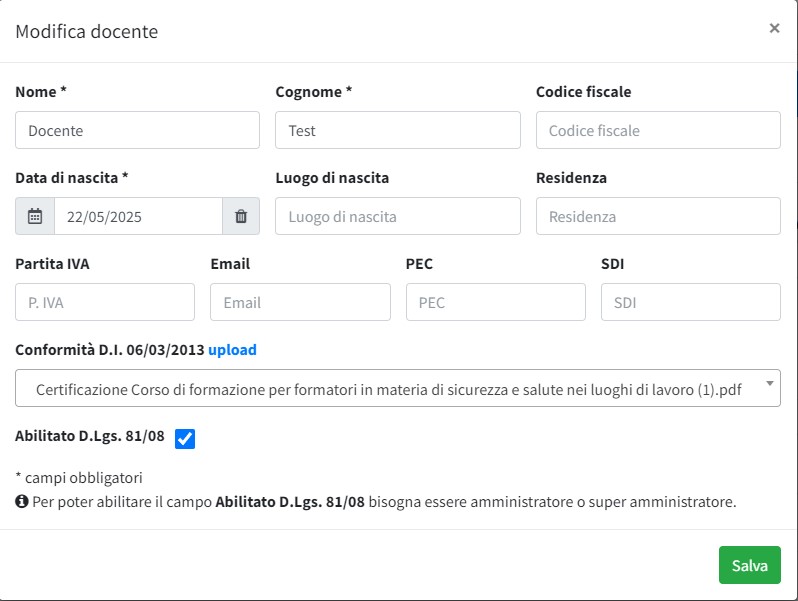Focus the SDI input field
798x601 pixels.
tap(690, 302)
